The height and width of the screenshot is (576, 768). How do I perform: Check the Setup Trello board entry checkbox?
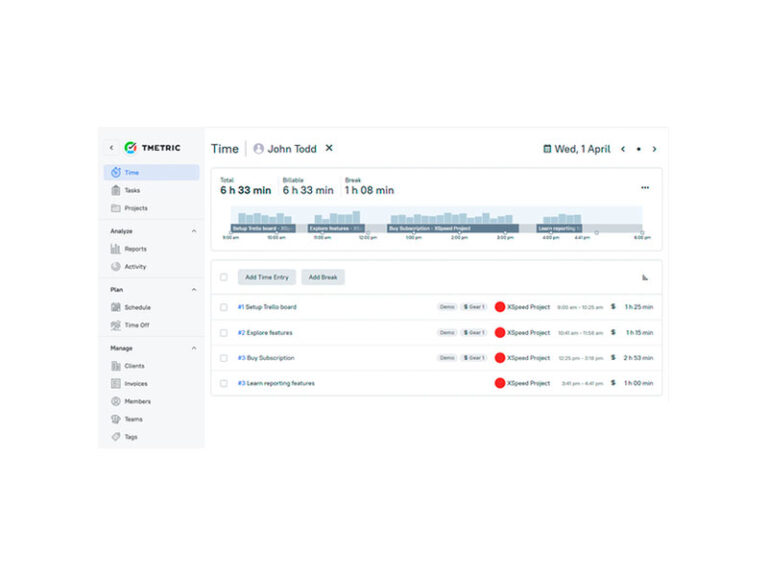point(224,307)
